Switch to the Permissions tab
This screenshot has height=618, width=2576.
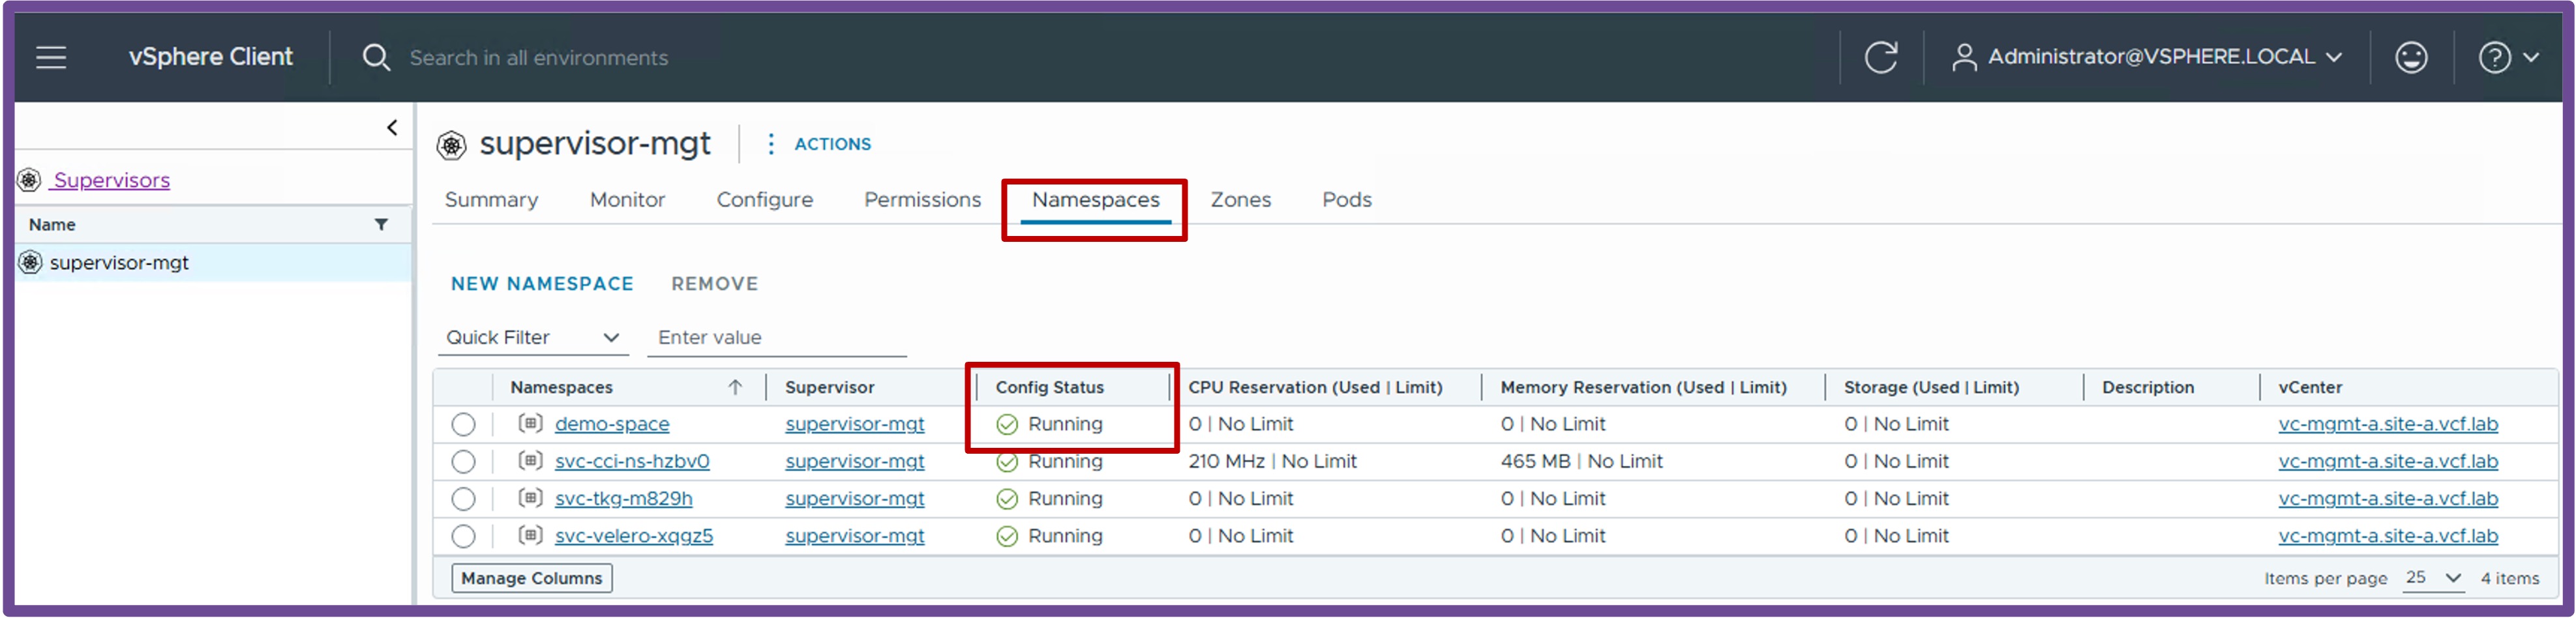tap(923, 200)
